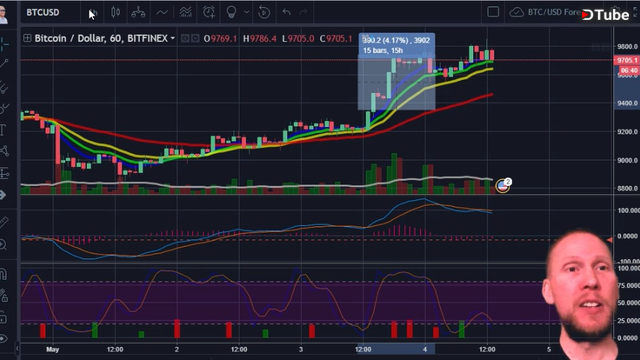The height and width of the screenshot is (360, 640).
Task: Click the high value H9786.4
Action: (260, 39)
